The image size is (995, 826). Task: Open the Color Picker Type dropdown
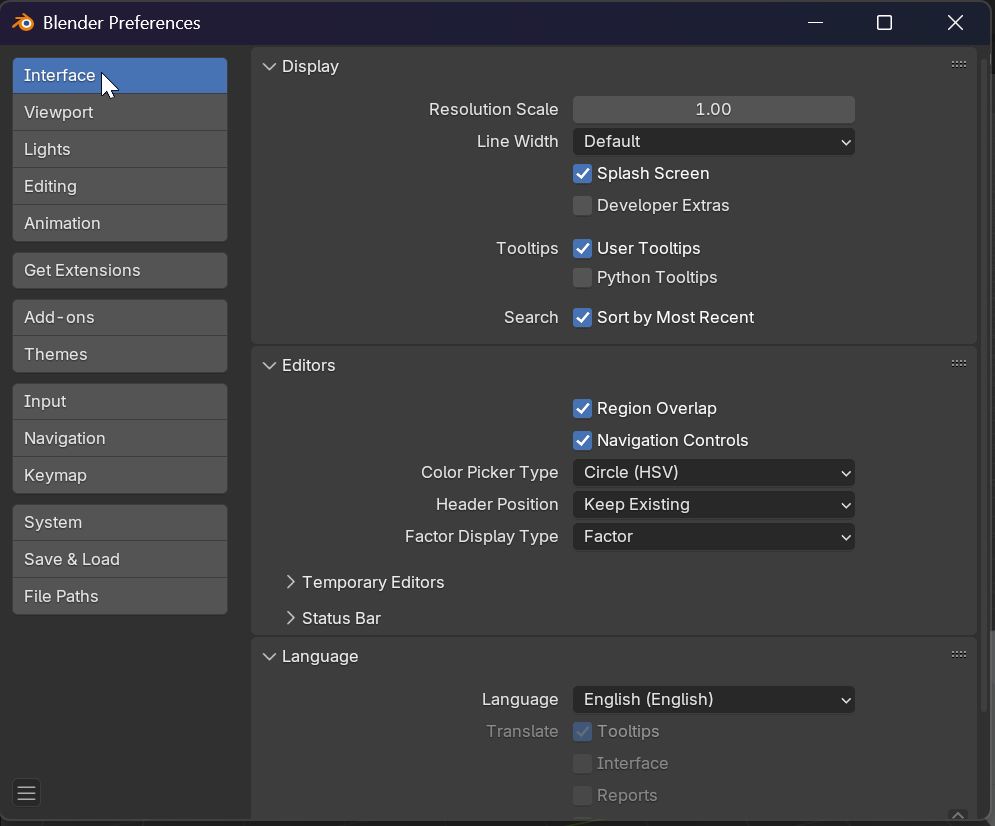pyautogui.click(x=713, y=473)
